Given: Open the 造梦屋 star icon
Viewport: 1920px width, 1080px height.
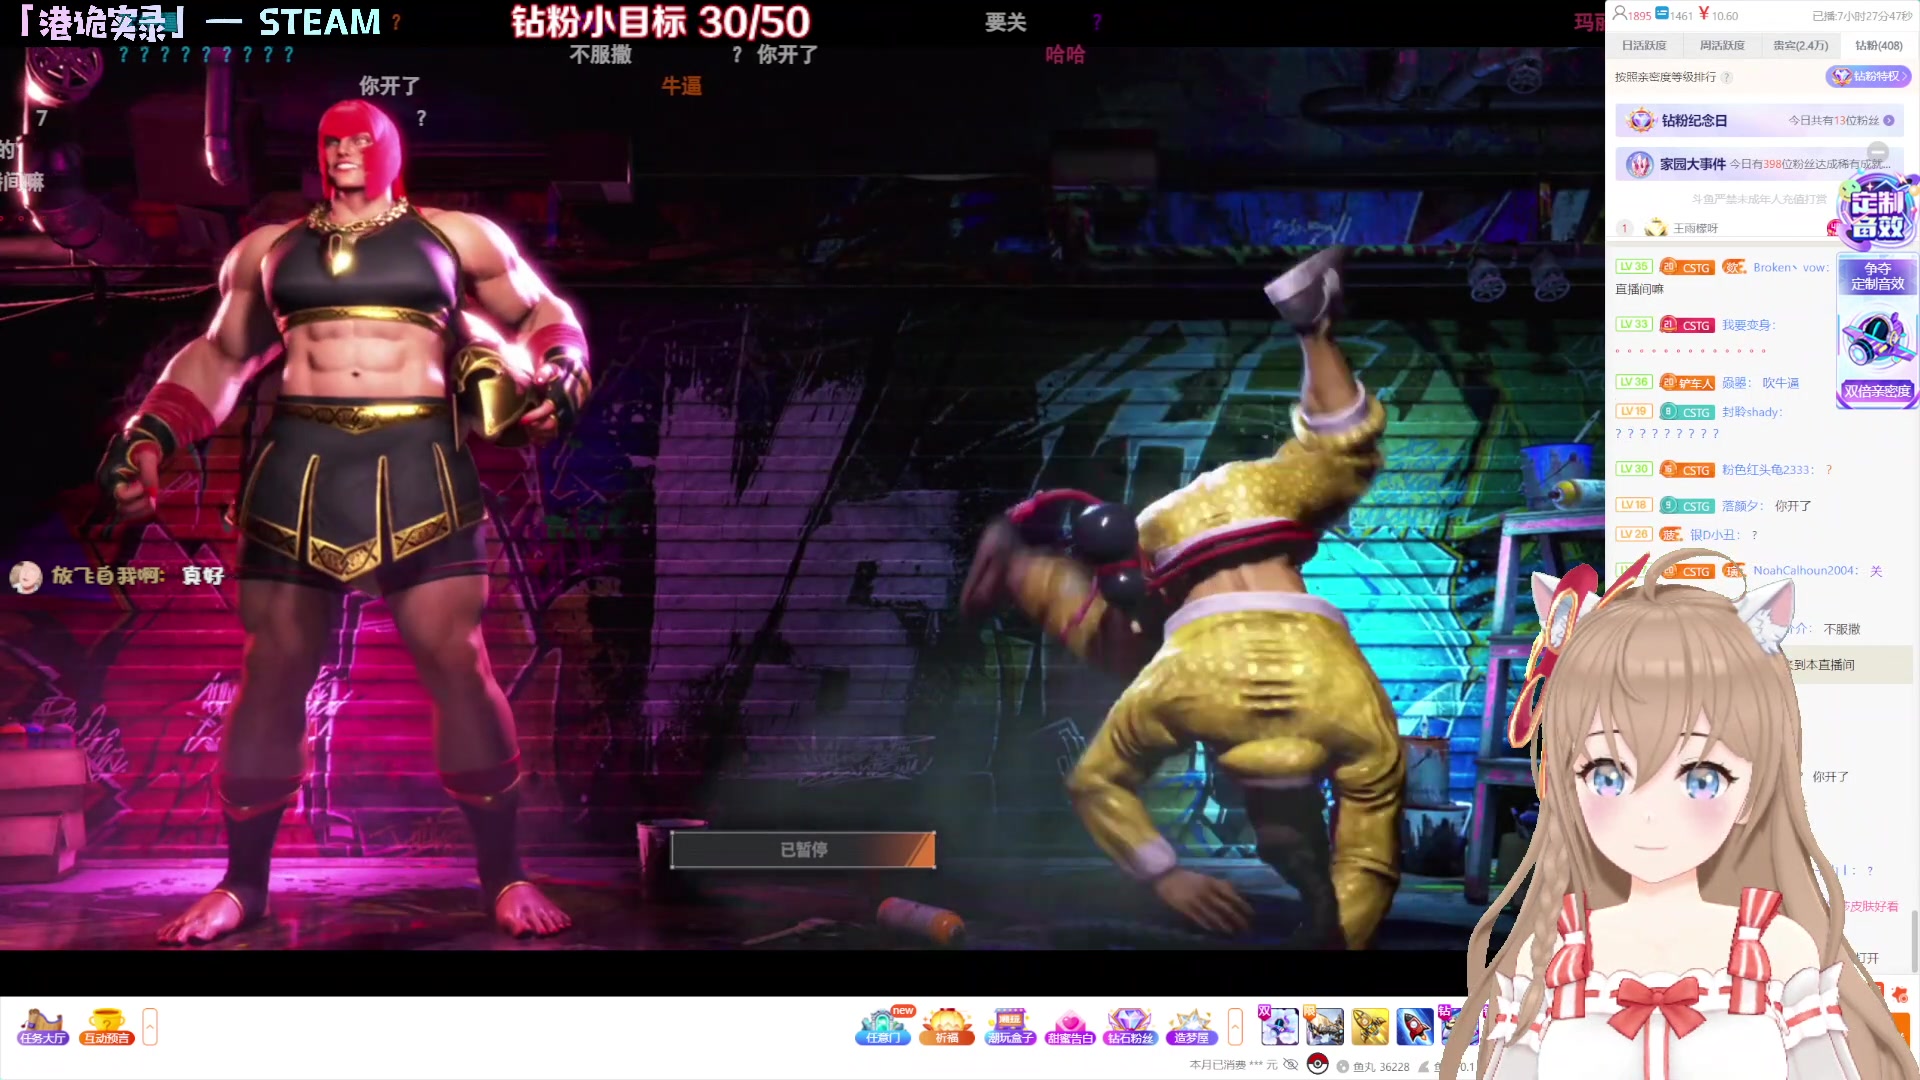Looking at the screenshot, I should (1191, 1027).
